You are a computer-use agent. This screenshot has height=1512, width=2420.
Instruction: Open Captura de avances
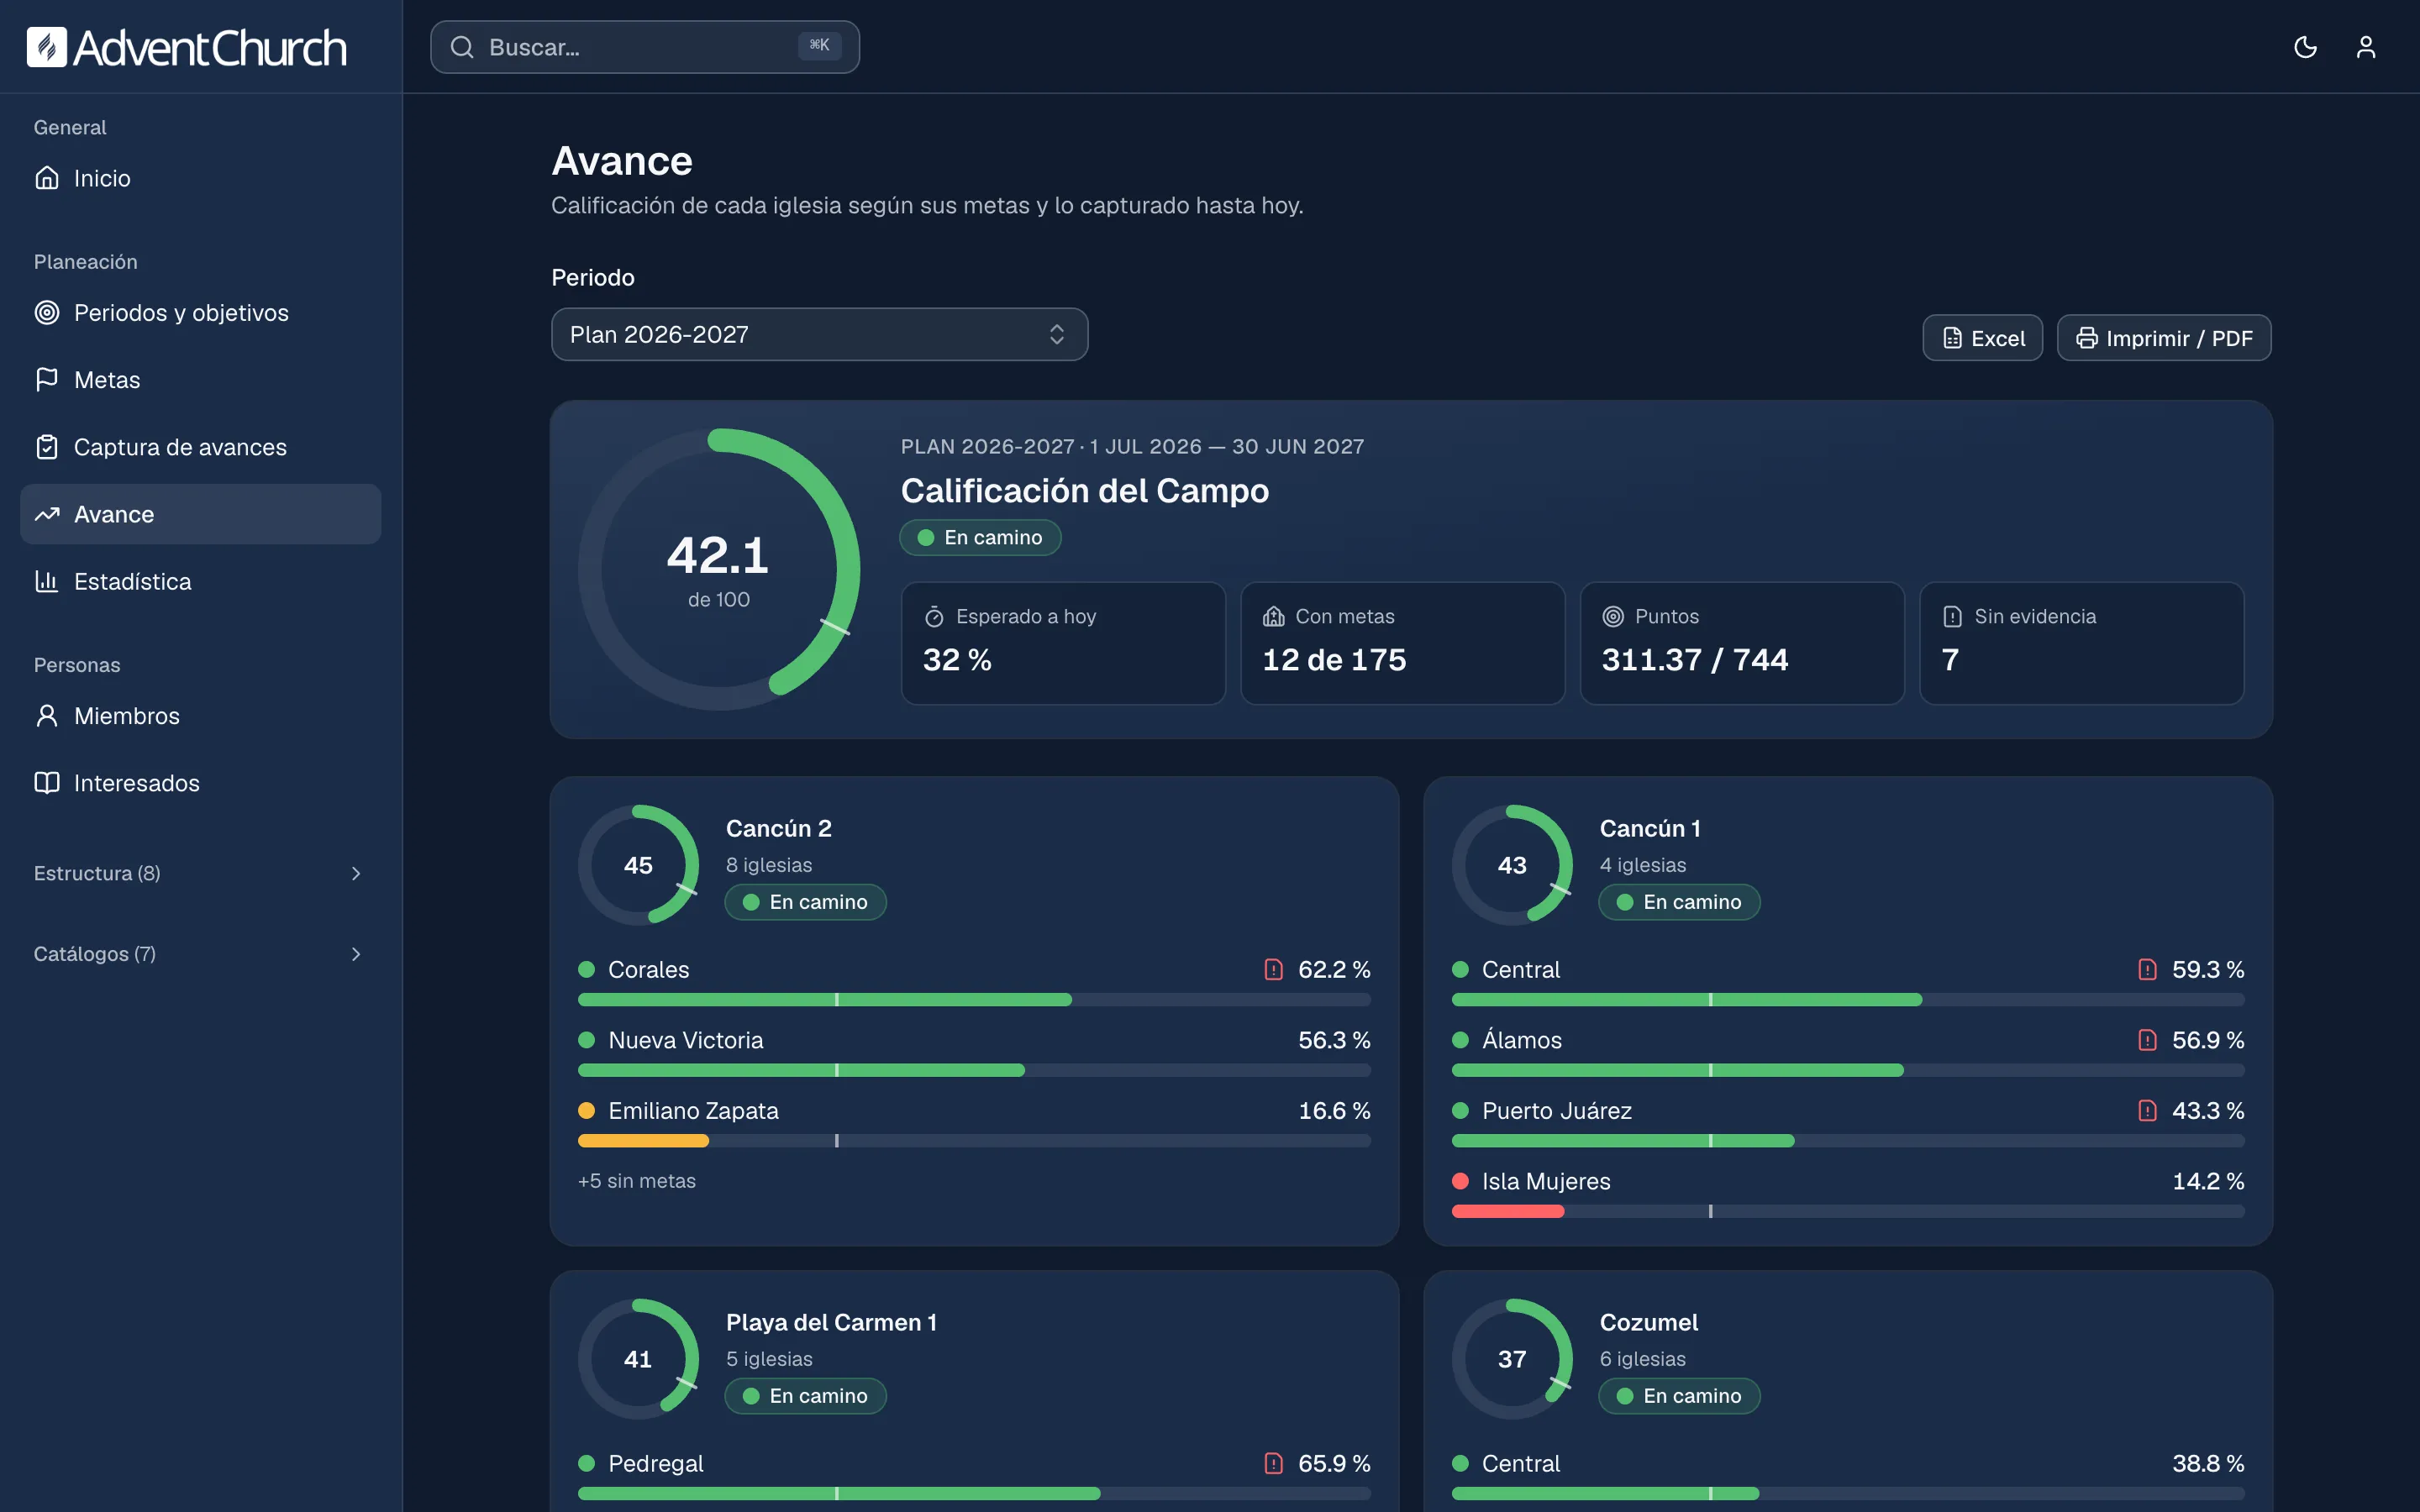click(200, 447)
